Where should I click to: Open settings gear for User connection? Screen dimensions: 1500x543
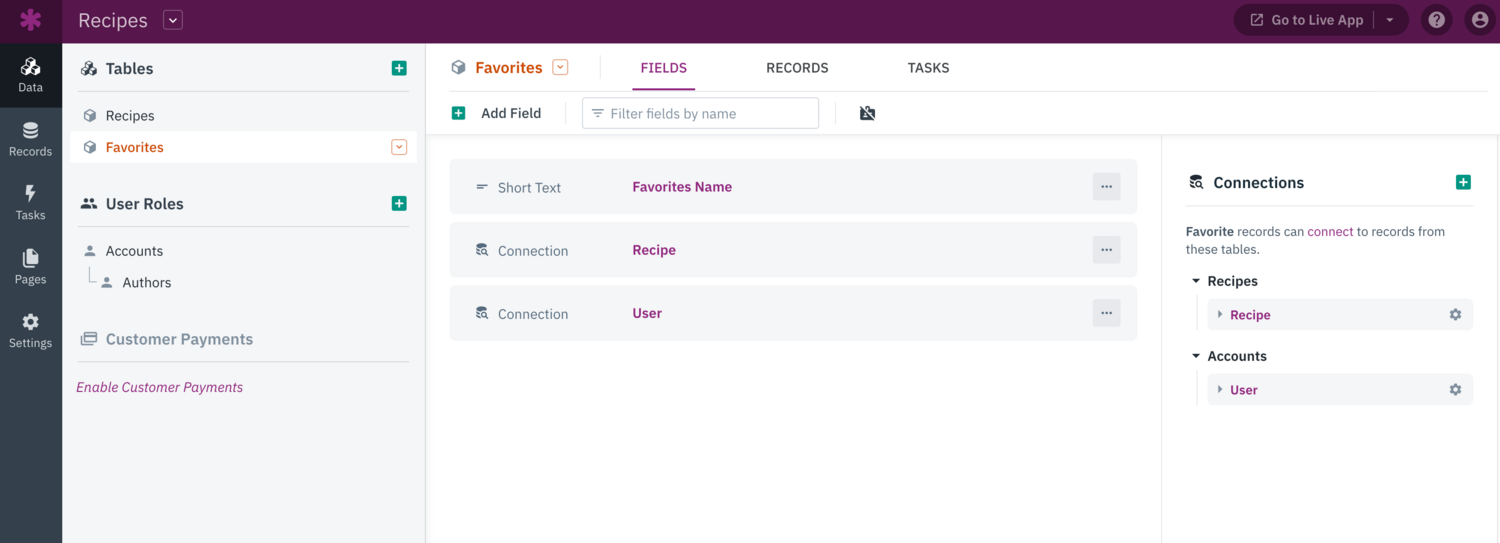click(1455, 389)
